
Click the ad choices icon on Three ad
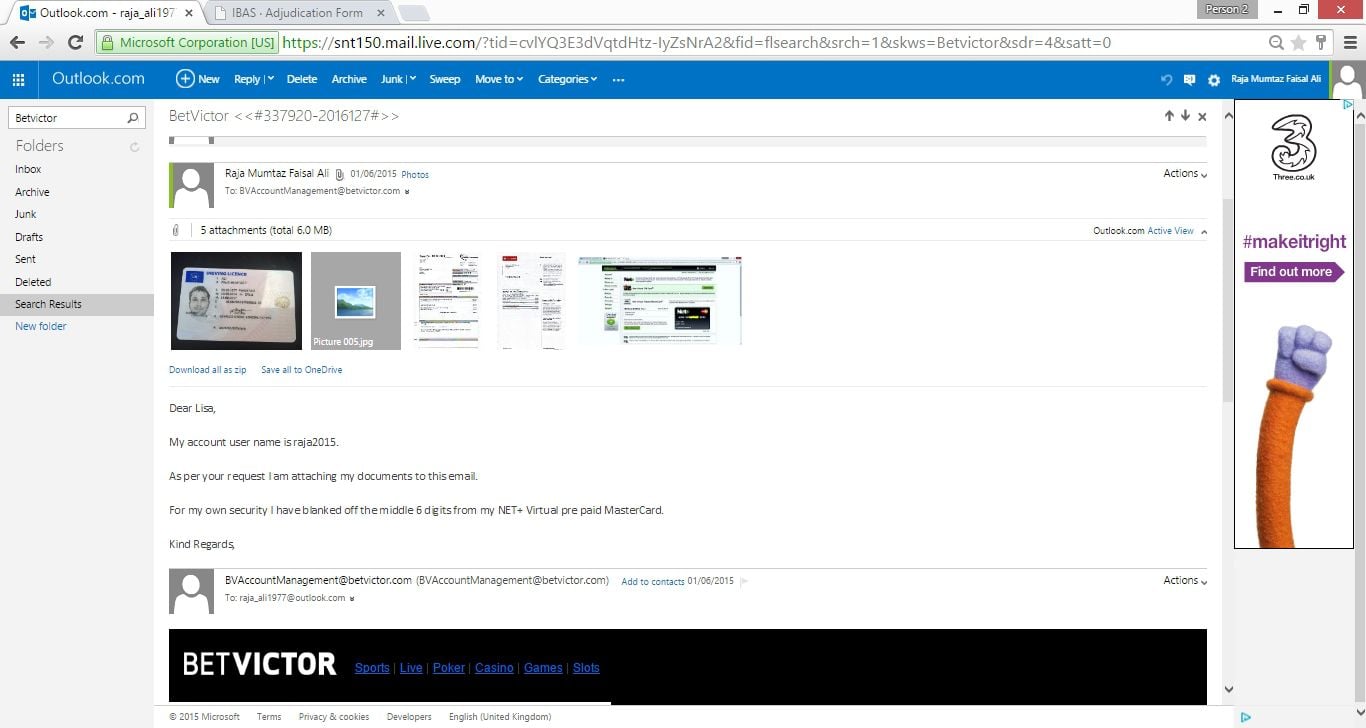click(x=1347, y=105)
